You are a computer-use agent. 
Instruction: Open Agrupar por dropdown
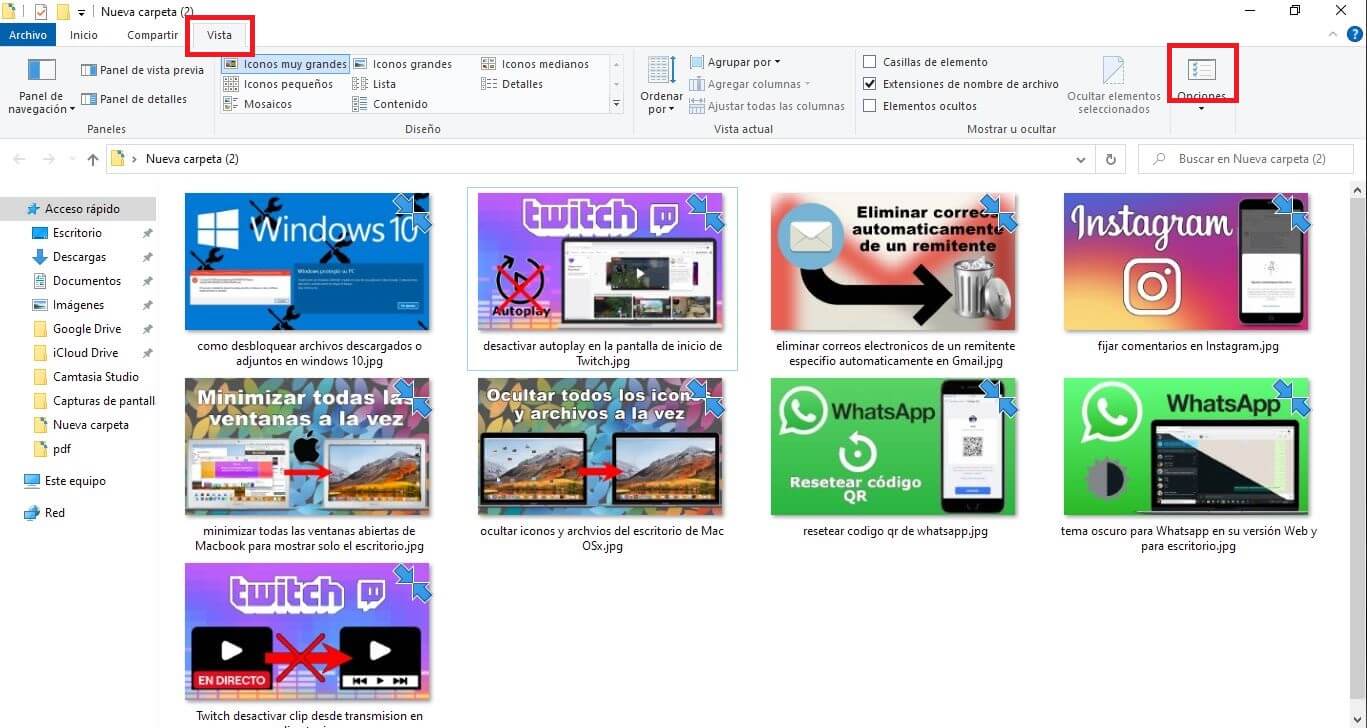(735, 62)
